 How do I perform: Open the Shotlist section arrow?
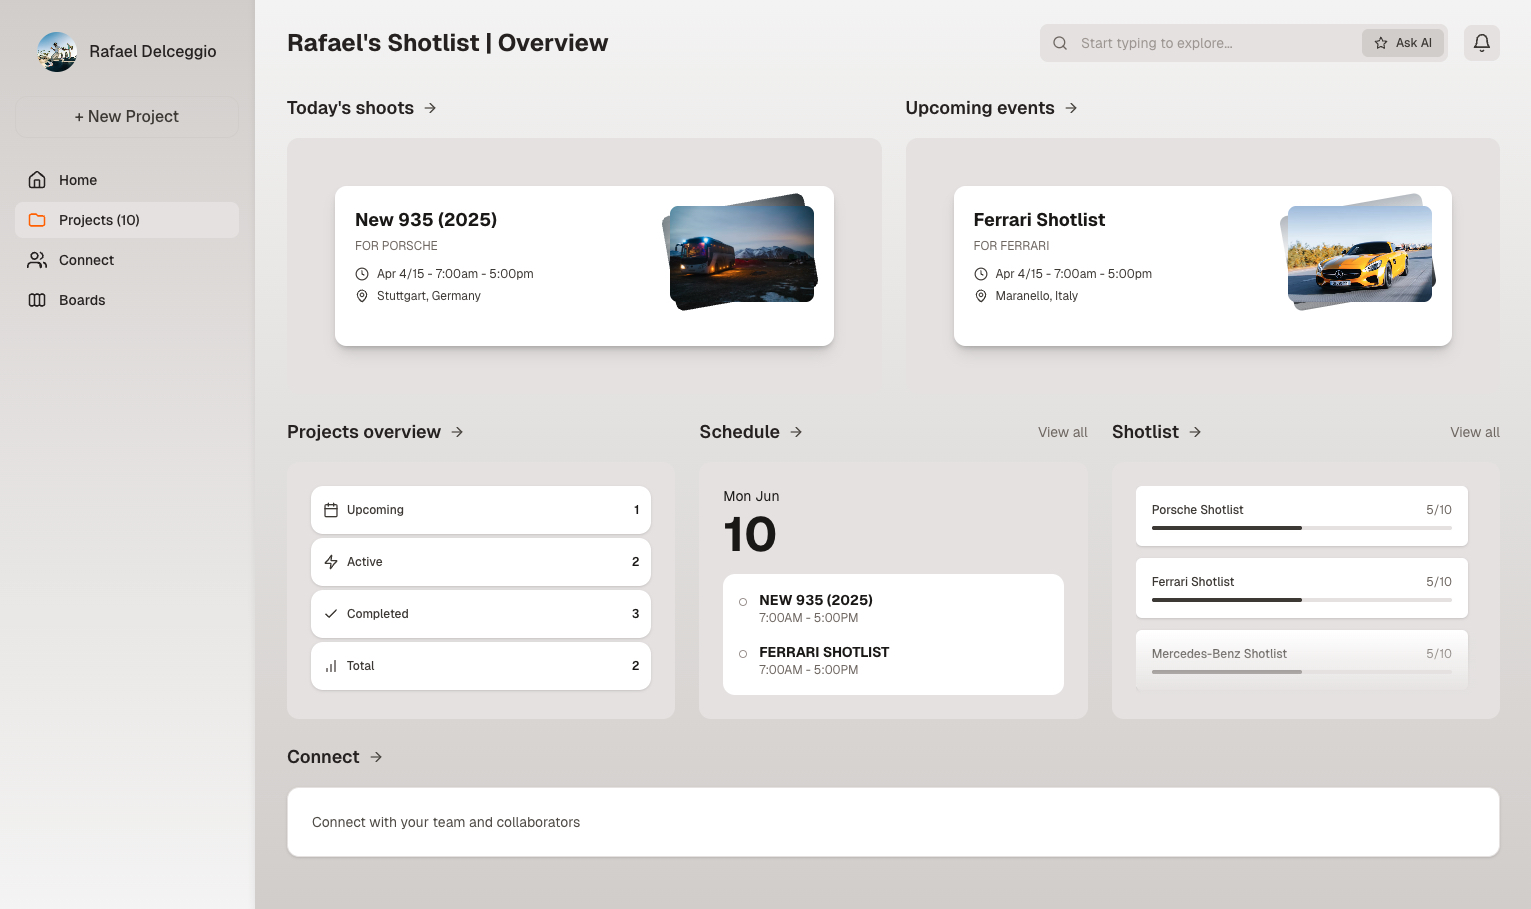point(1196,432)
